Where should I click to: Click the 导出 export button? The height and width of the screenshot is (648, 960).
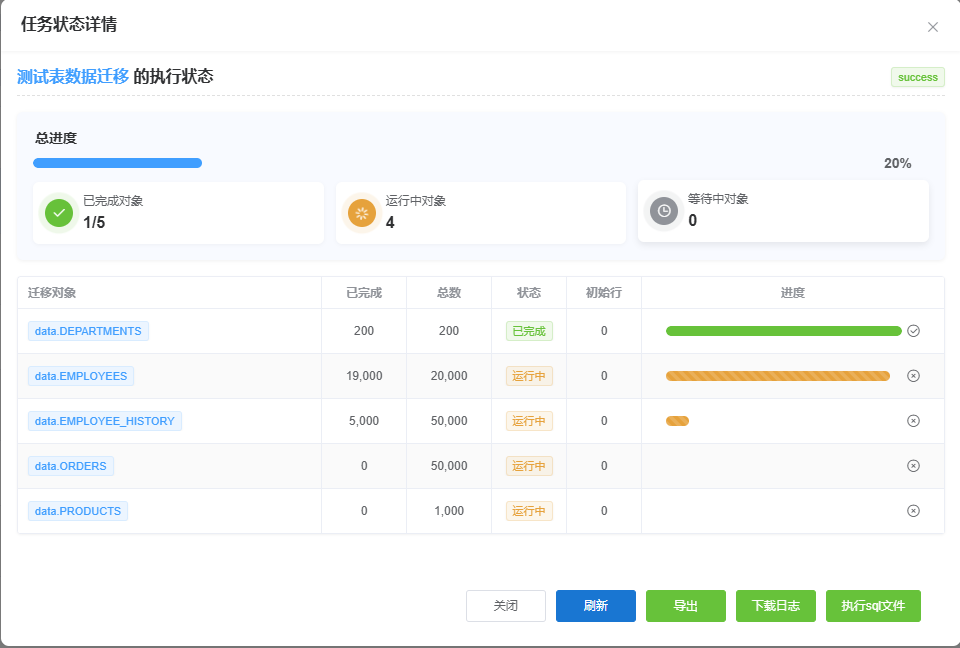point(686,606)
